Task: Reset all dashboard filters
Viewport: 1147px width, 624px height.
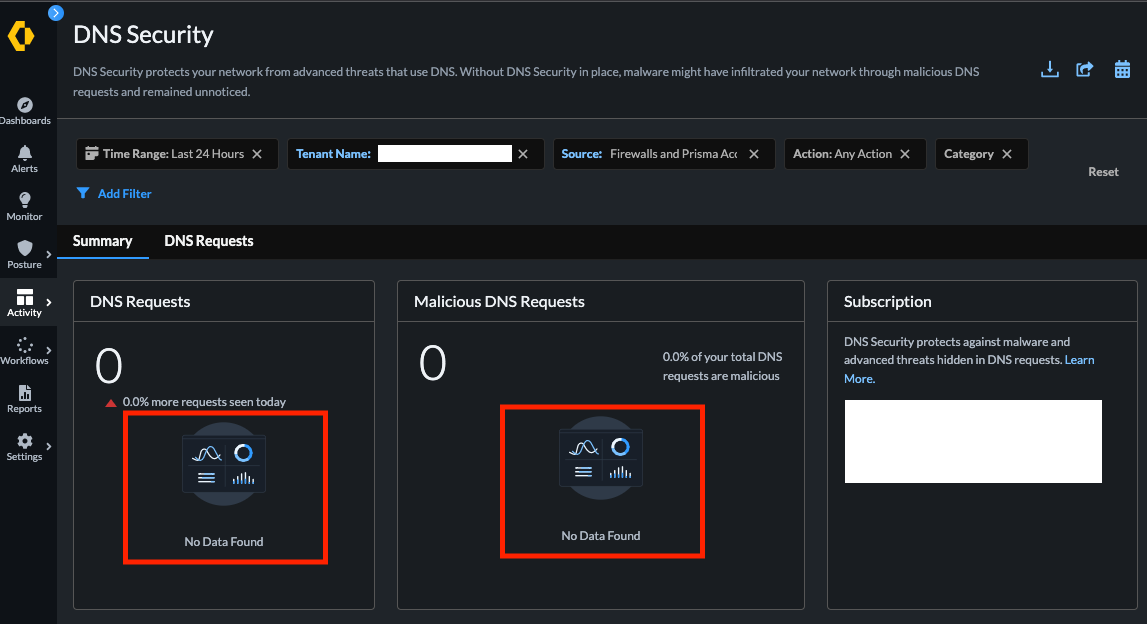Action: (x=1103, y=171)
